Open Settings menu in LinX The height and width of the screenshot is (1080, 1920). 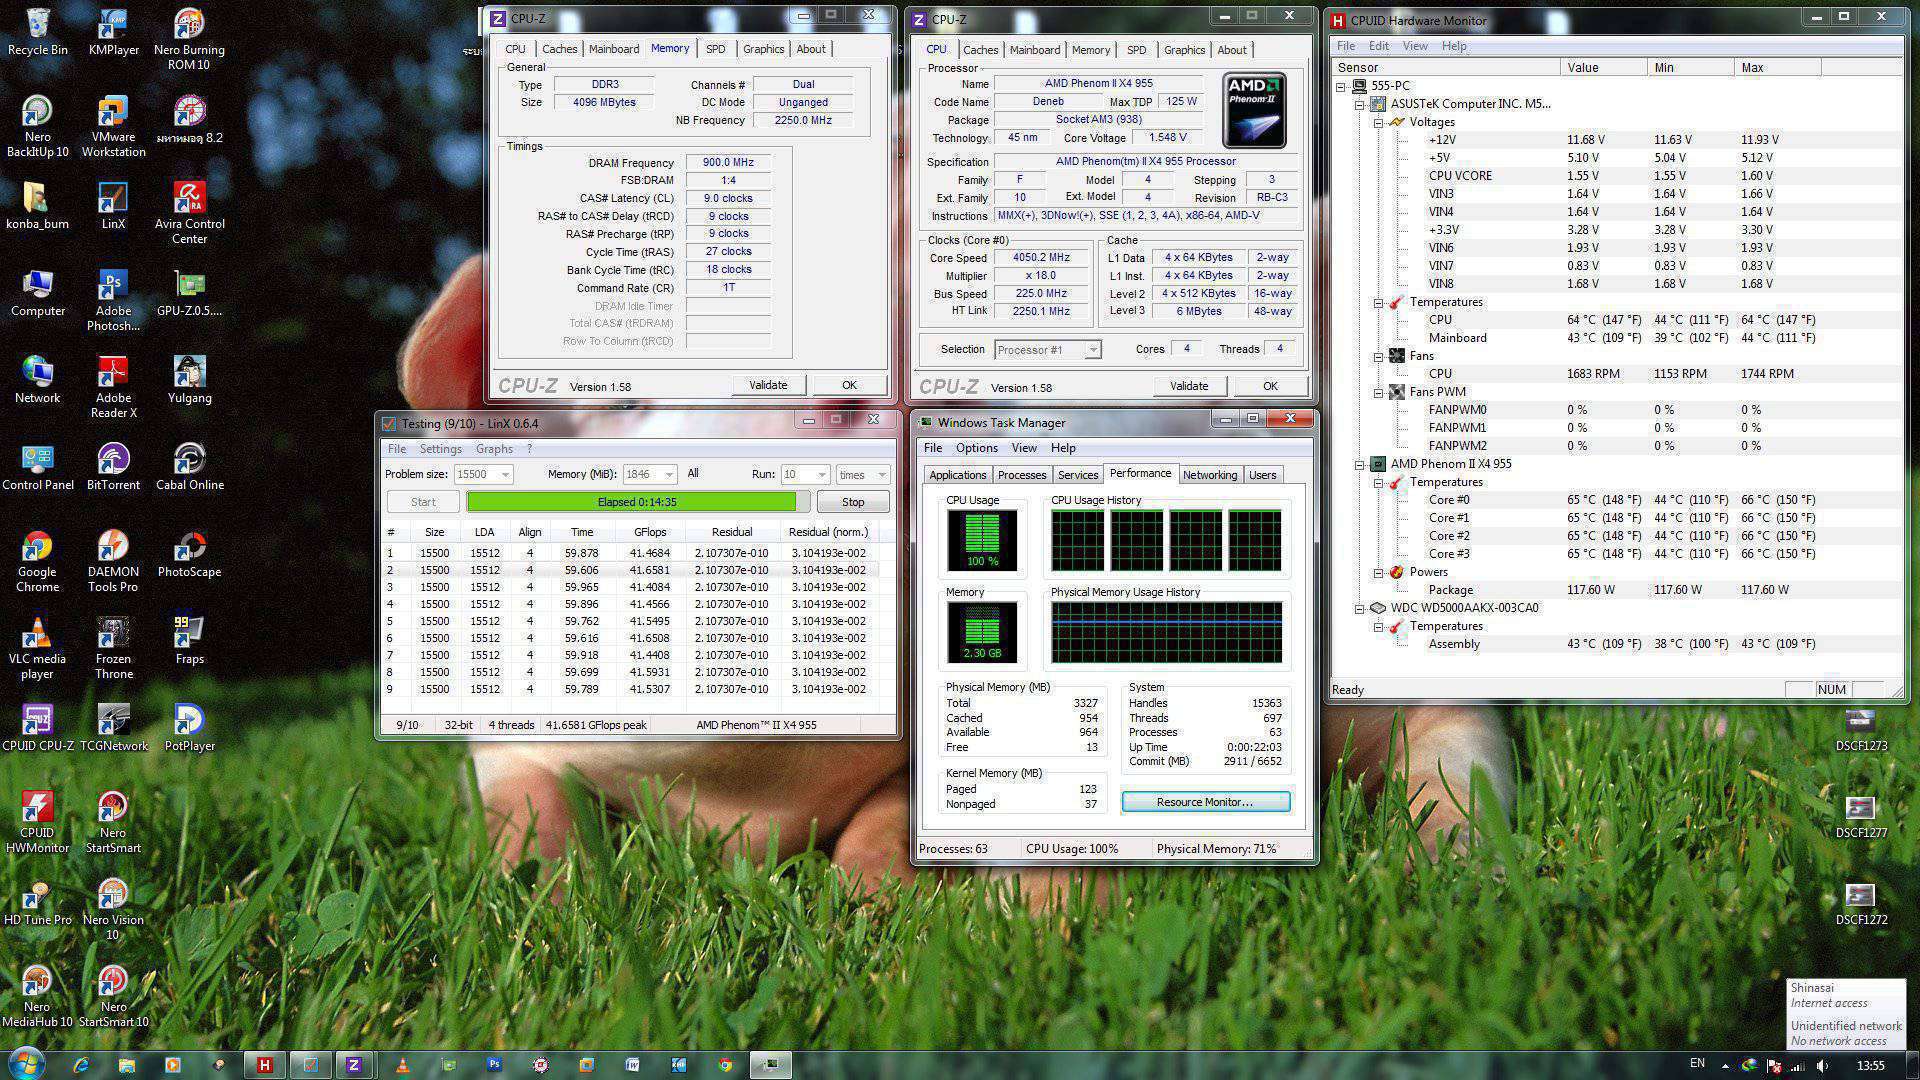[x=440, y=449]
